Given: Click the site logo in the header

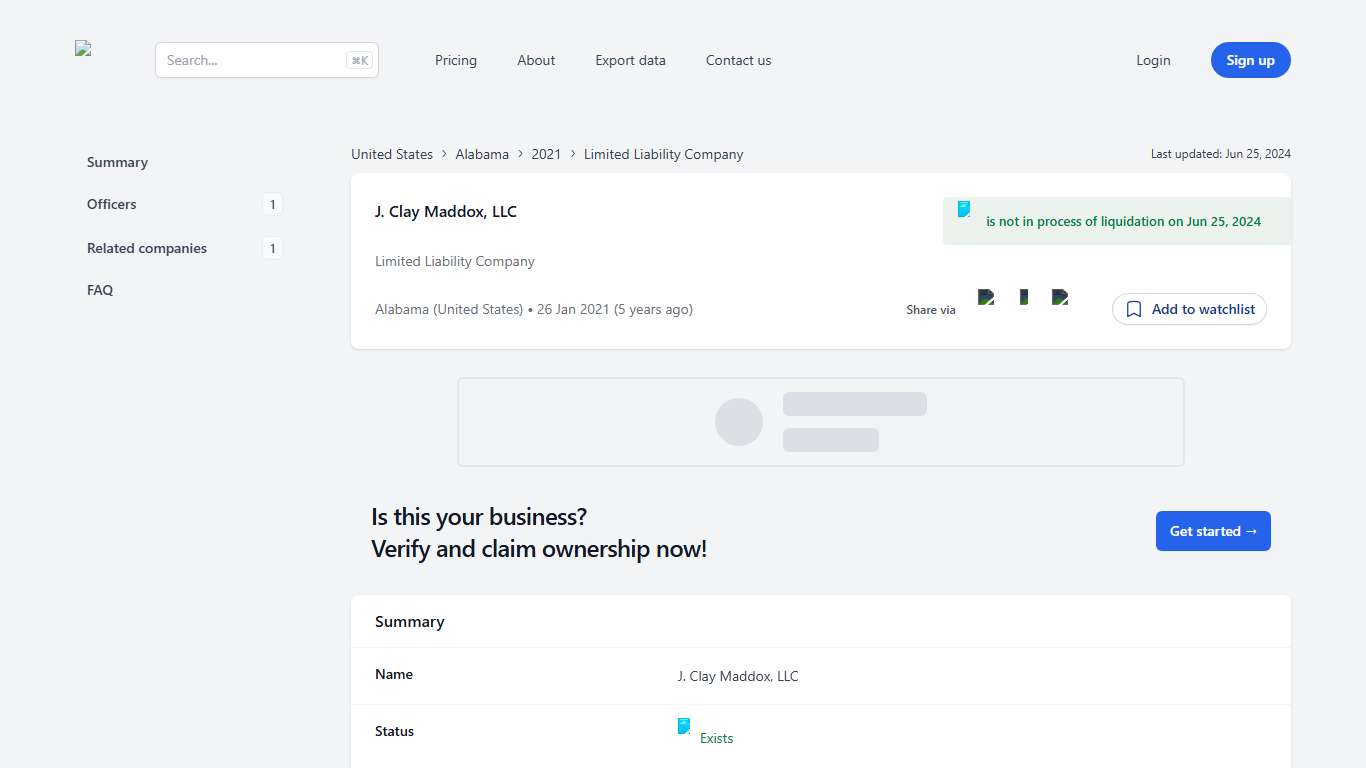Looking at the screenshot, I should (x=84, y=49).
